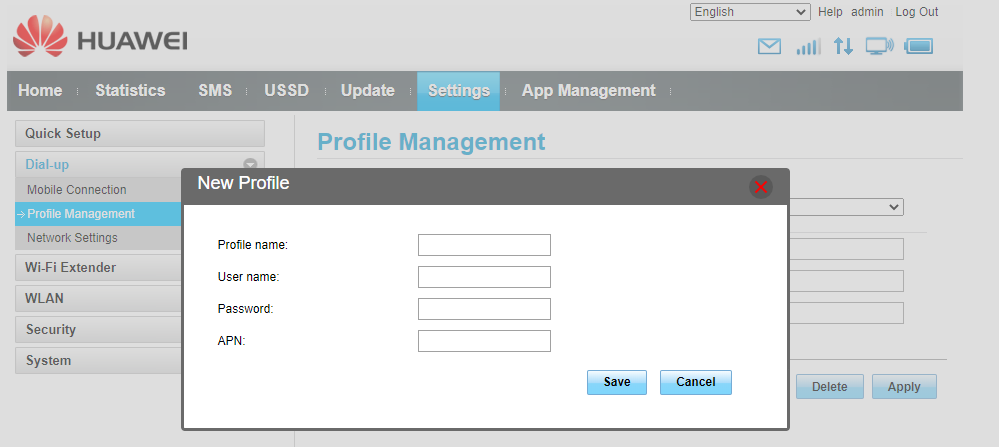Cancel the New Profile dialog
The height and width of the screenshot is (447, 999).
(696, 382)
